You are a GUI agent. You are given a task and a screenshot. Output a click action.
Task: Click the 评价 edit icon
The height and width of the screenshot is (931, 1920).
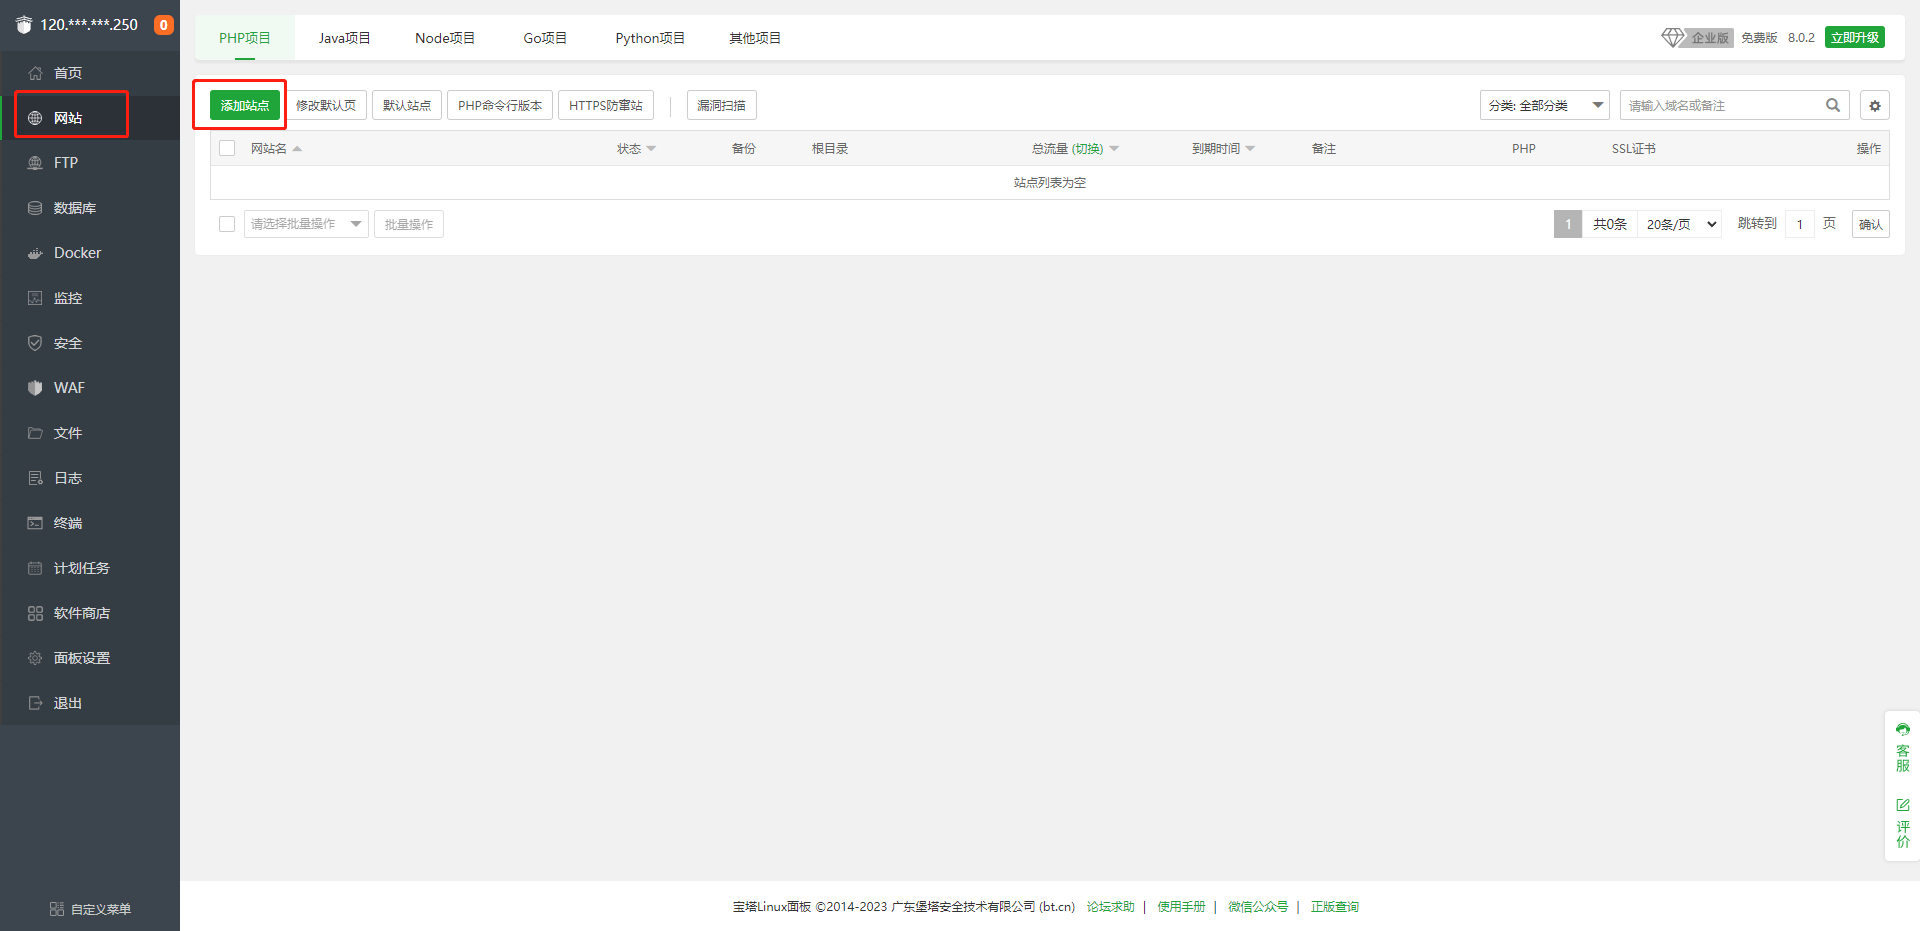click(x=1903, y=805)
